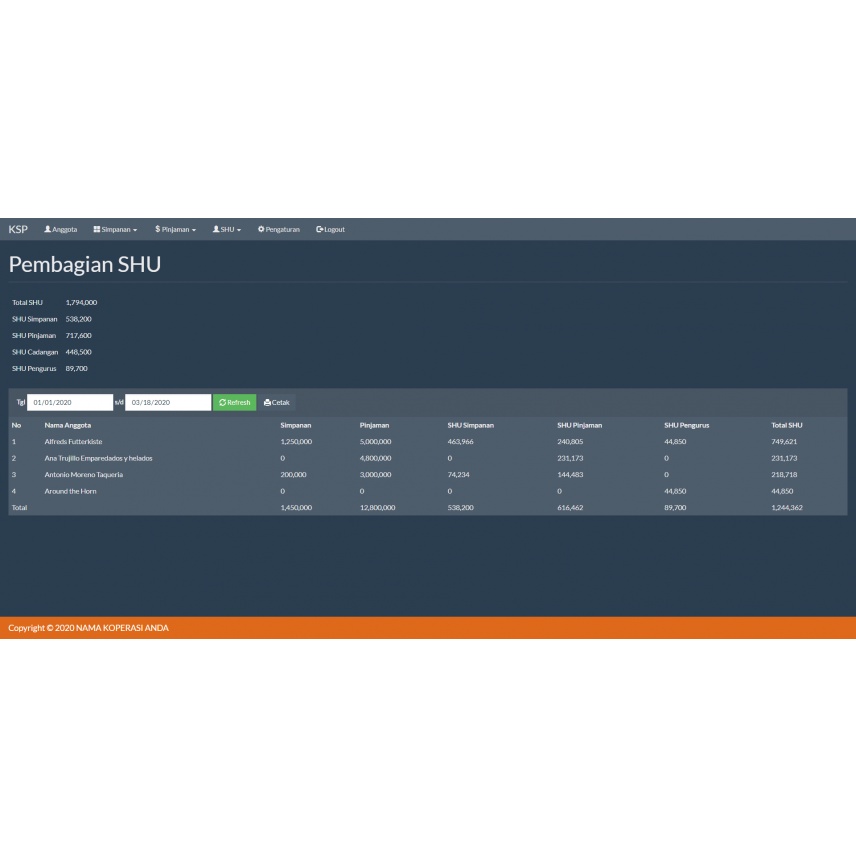856x856 pixels.
Task: Click Alfreds Pinjaman value 5,000,000
Action: click(376, 442)
